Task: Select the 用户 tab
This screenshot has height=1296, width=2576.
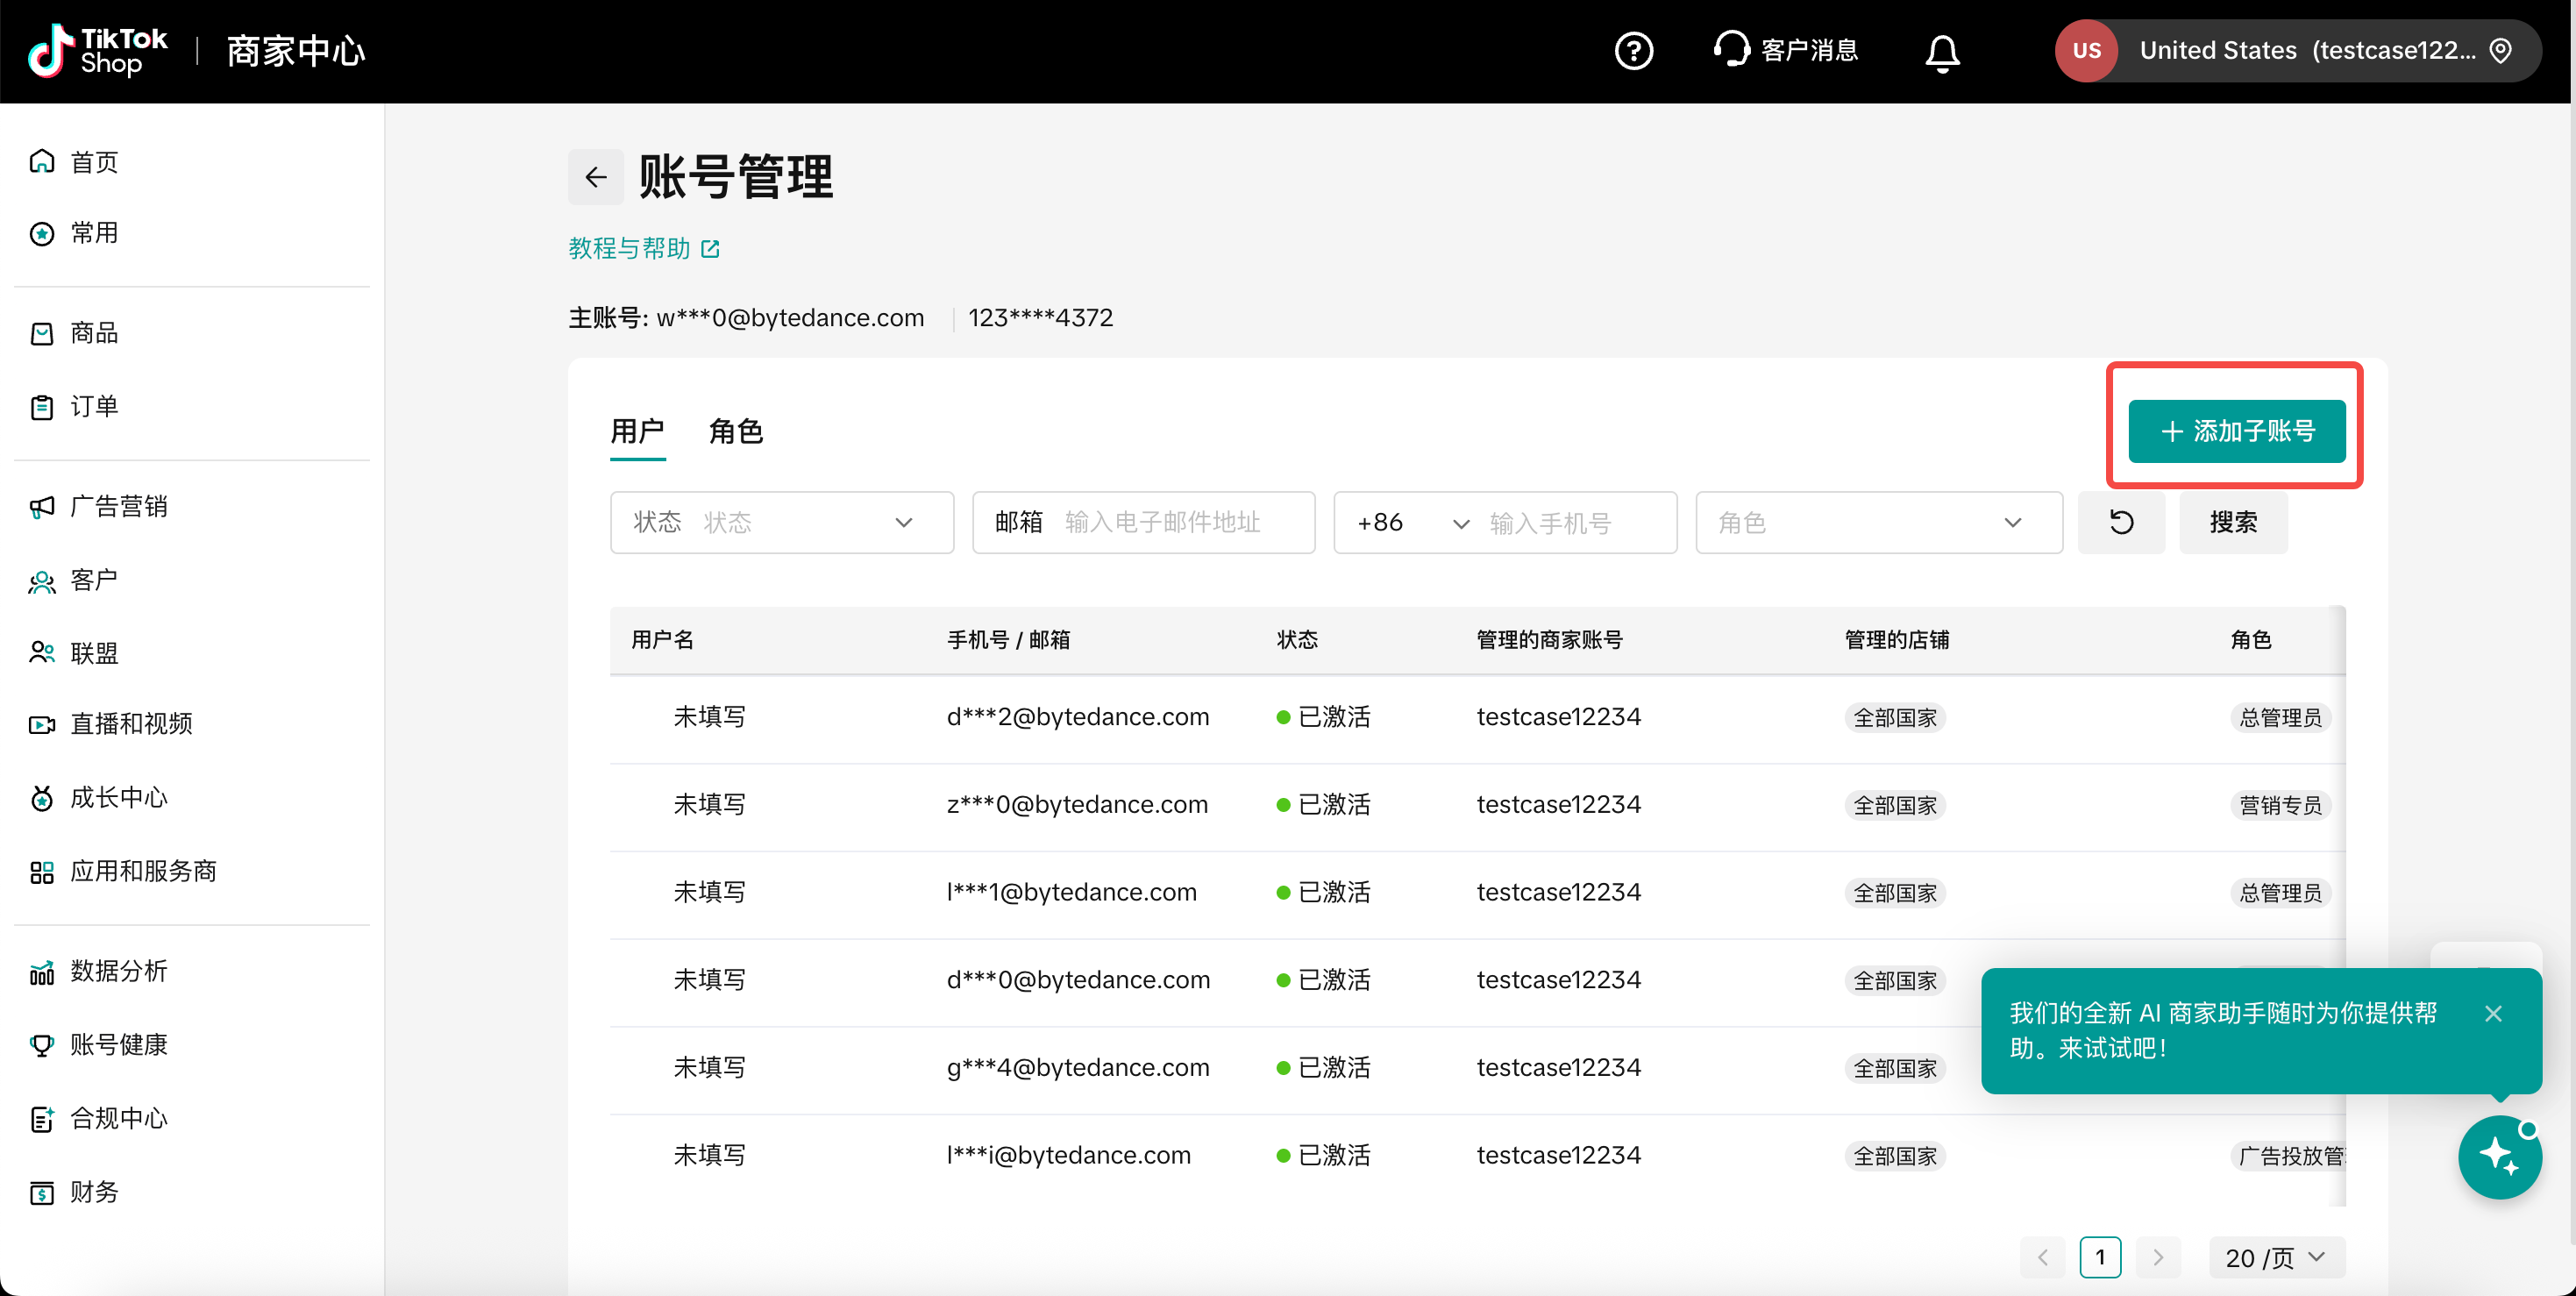Action: (x=637, y=432)
